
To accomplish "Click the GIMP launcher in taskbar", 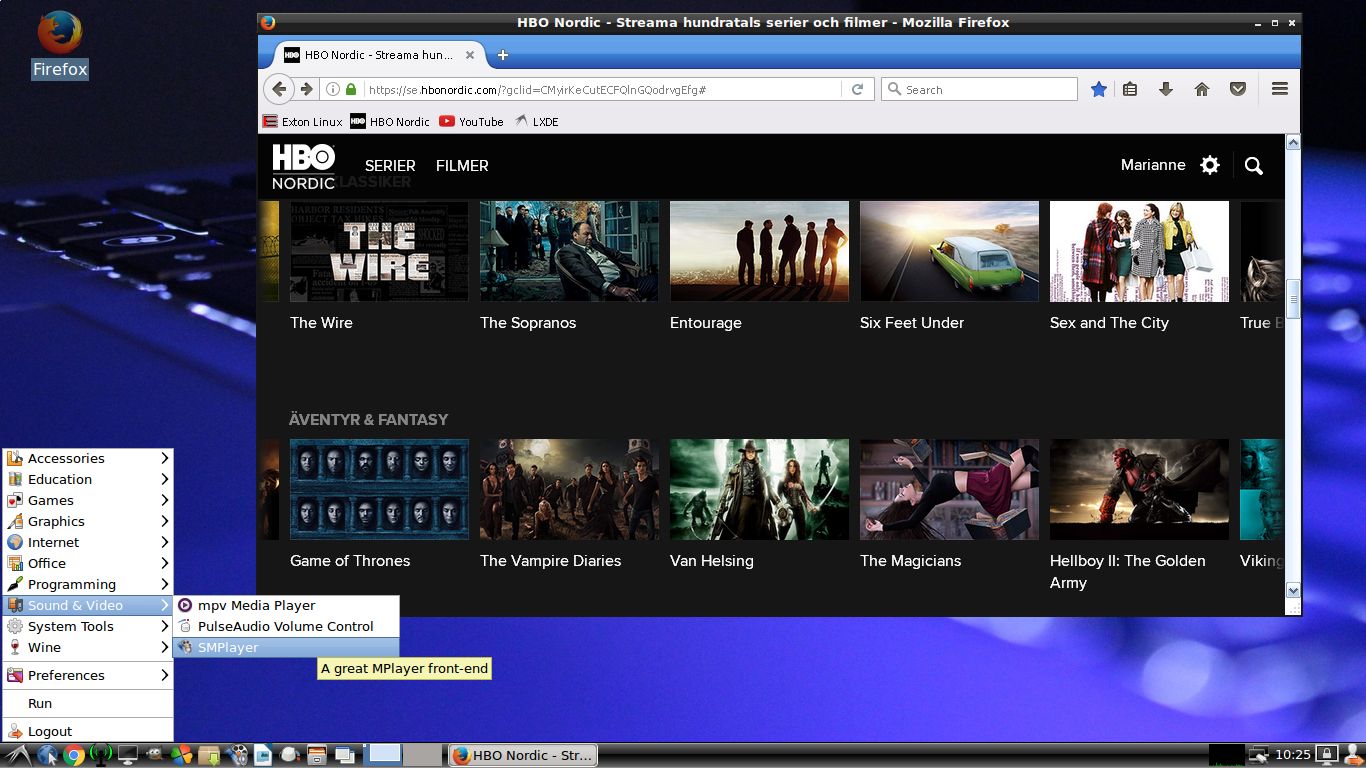I will [x=155, y=755].
